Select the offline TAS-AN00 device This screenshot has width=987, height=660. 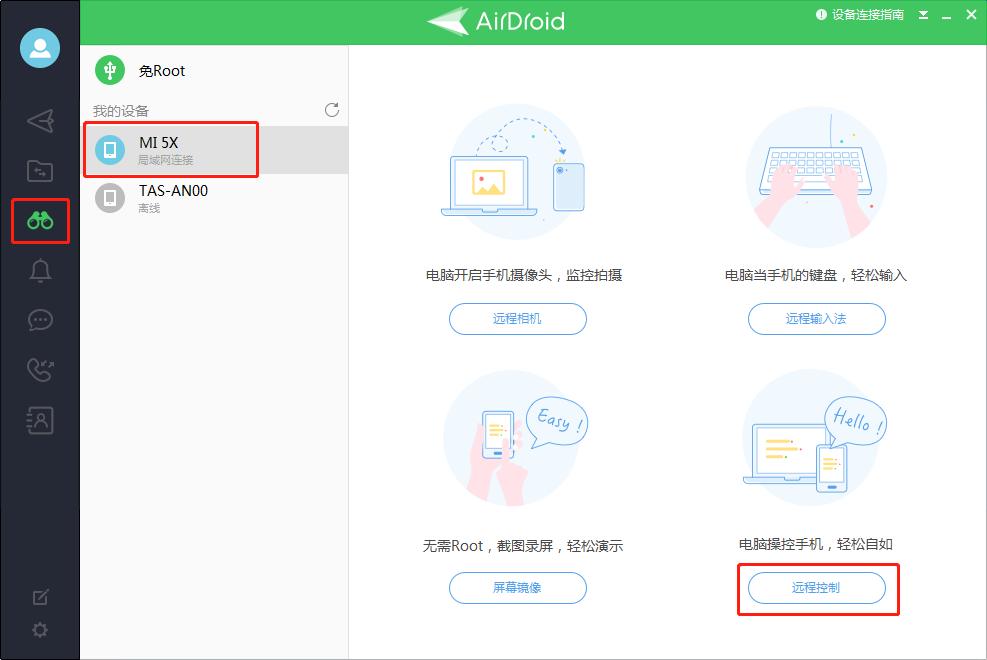170,197
